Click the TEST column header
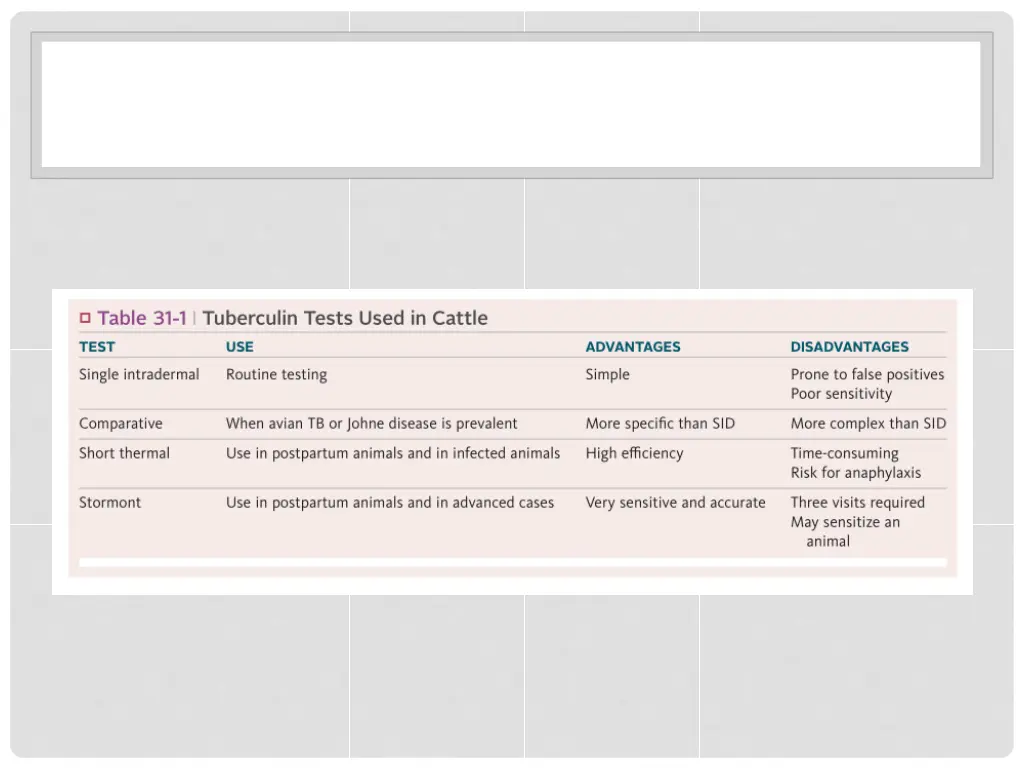Viewport: 1024px width, 768px height. click(x=97, y=347)
